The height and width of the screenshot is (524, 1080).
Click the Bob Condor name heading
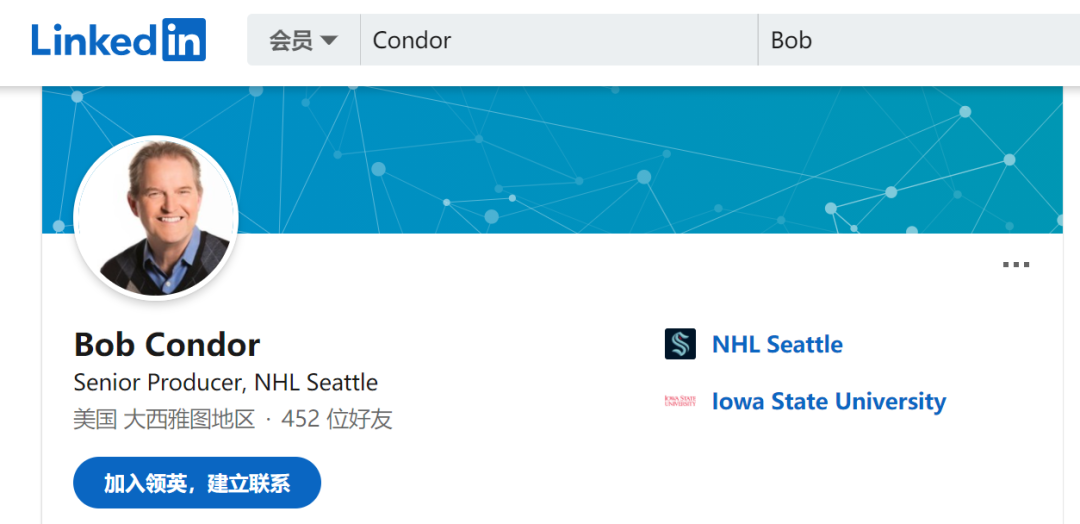click(x=167, y=344)
